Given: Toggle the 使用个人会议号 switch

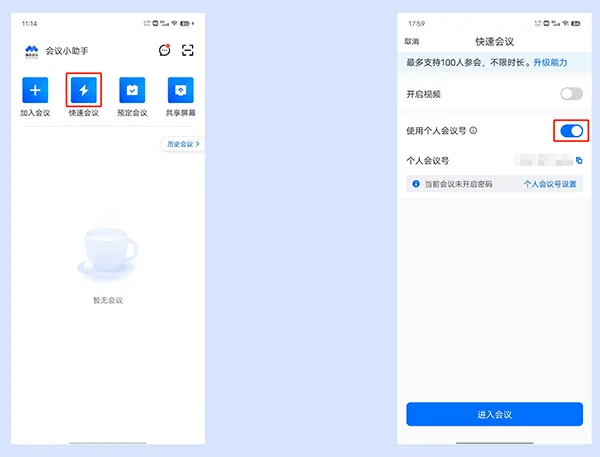Looking at the screenshot, I should coord(571,131).
